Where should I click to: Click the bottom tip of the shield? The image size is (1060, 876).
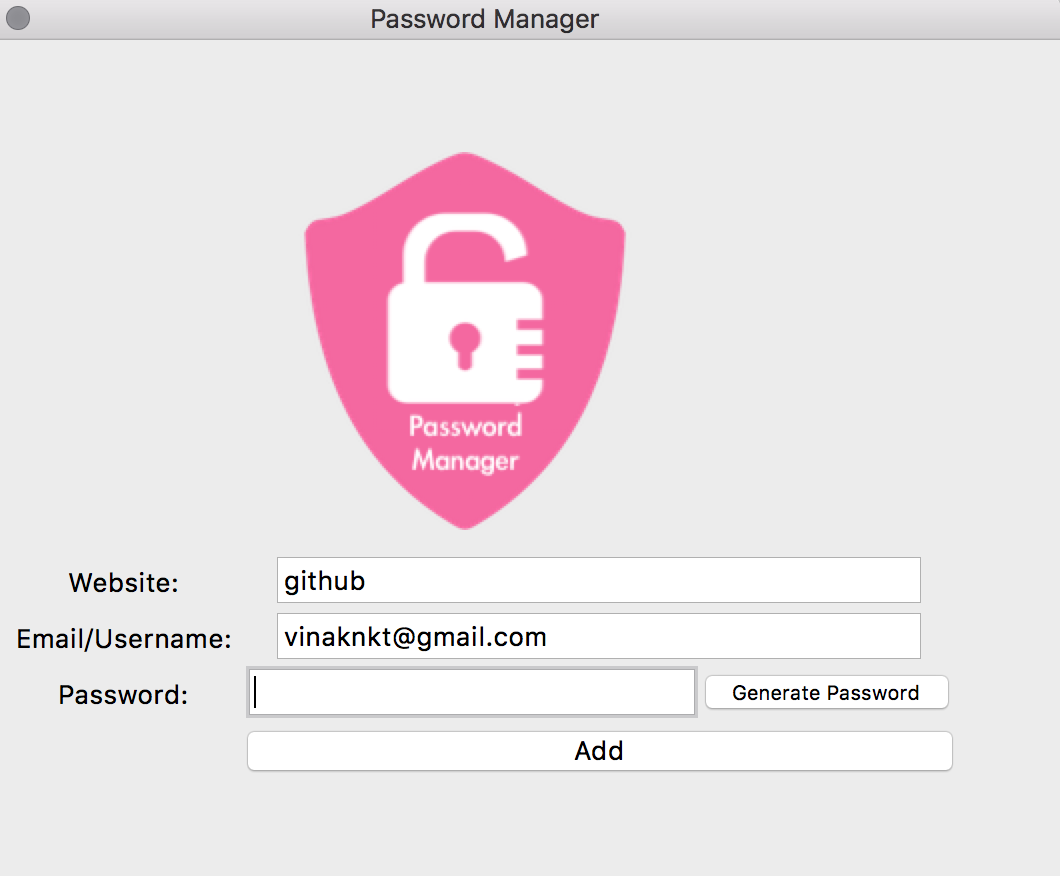[x=465, y=522]
